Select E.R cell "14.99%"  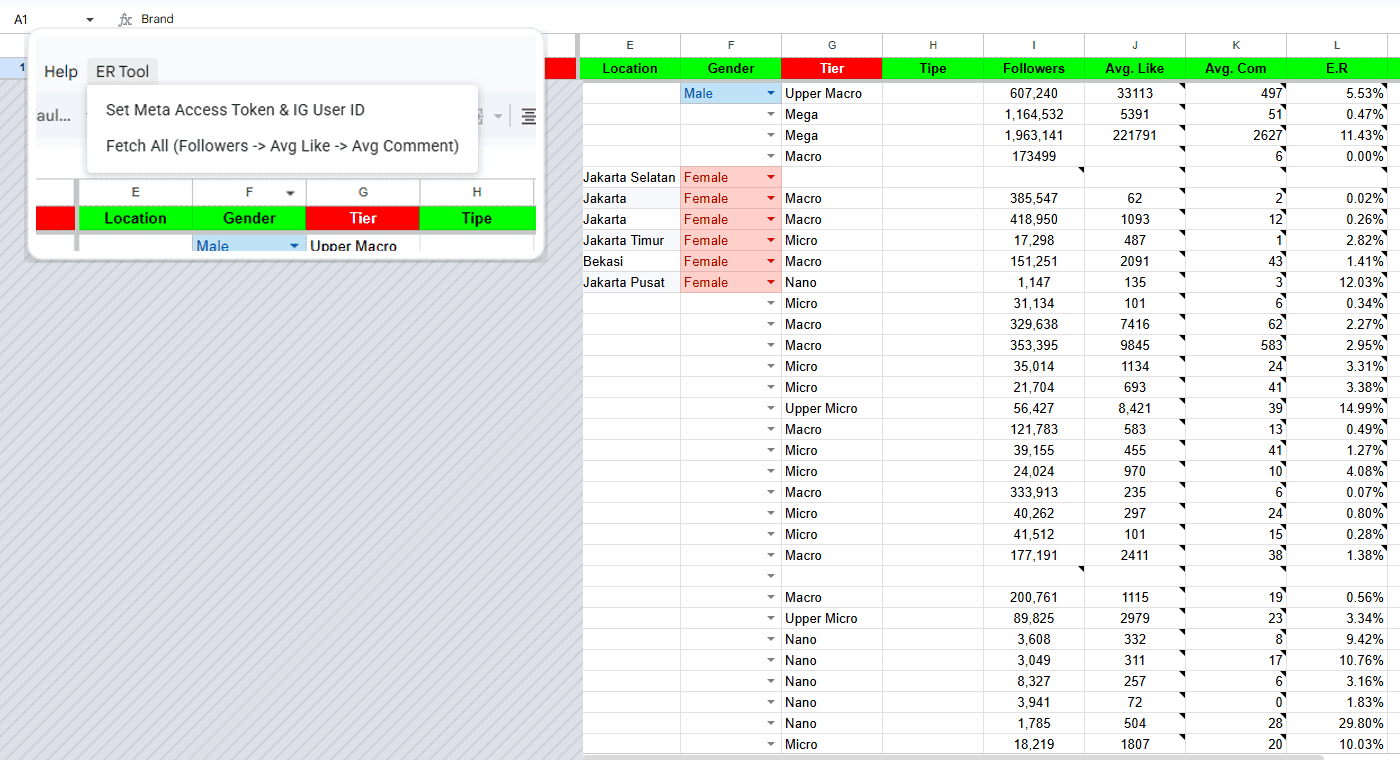tap(1337, 408)
